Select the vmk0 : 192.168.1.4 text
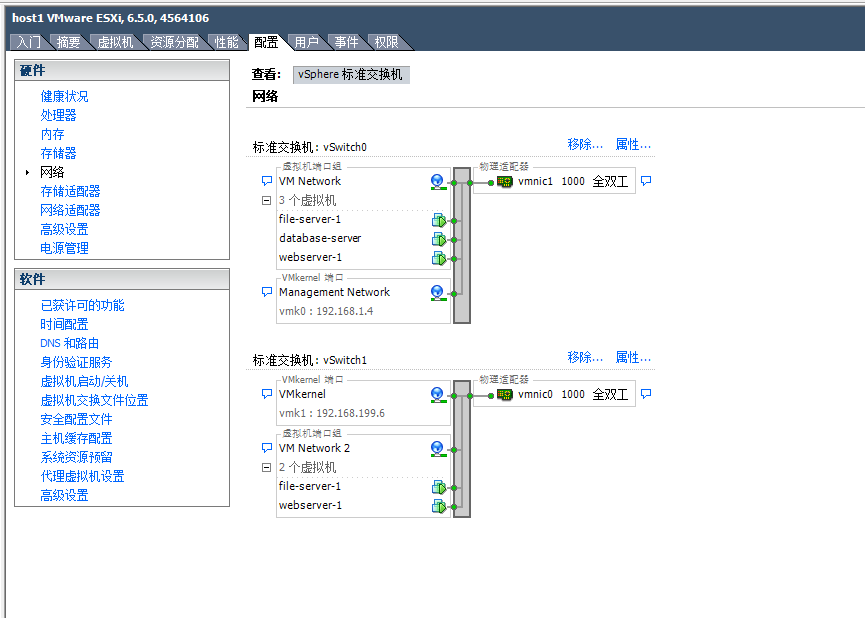 coord(326,311)
